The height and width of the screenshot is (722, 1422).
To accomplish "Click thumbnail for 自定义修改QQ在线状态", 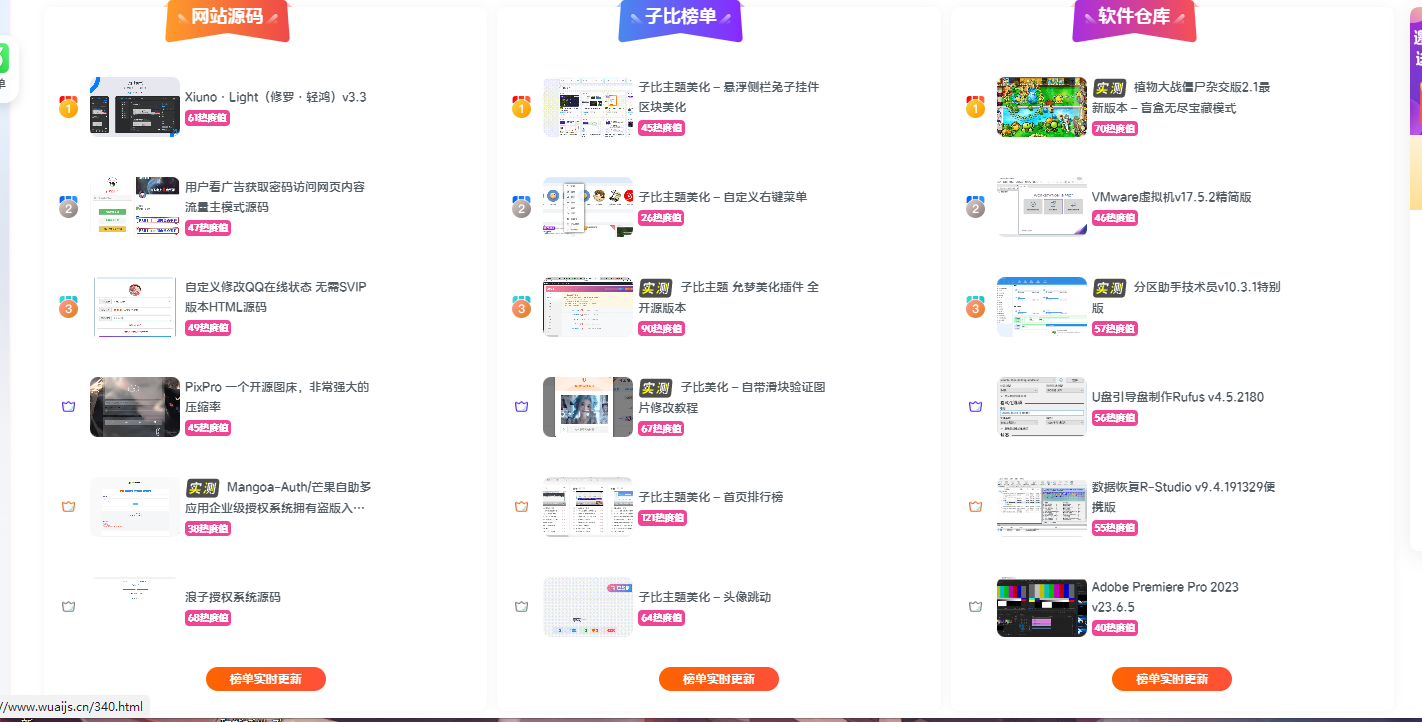I will [134, 307].
